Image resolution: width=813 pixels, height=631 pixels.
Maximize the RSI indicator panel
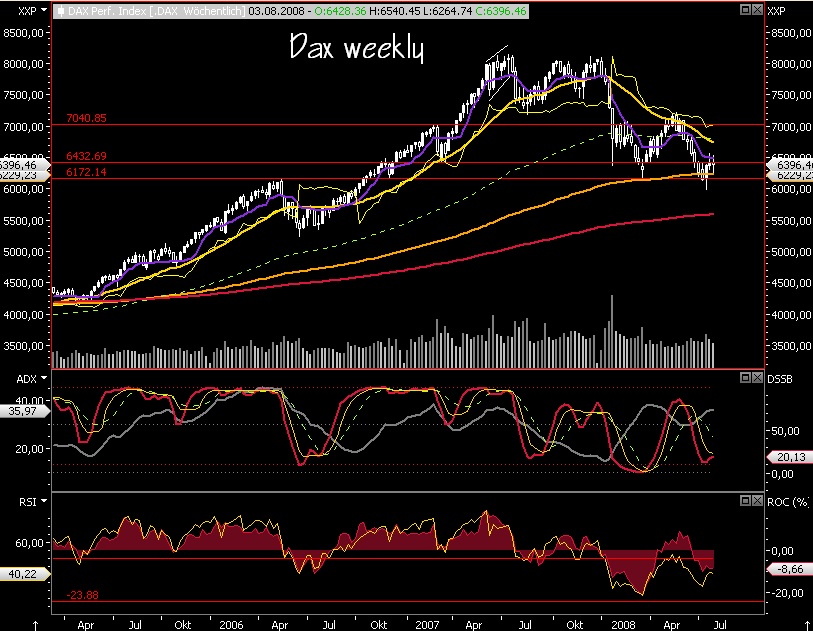tap(745, 500)
